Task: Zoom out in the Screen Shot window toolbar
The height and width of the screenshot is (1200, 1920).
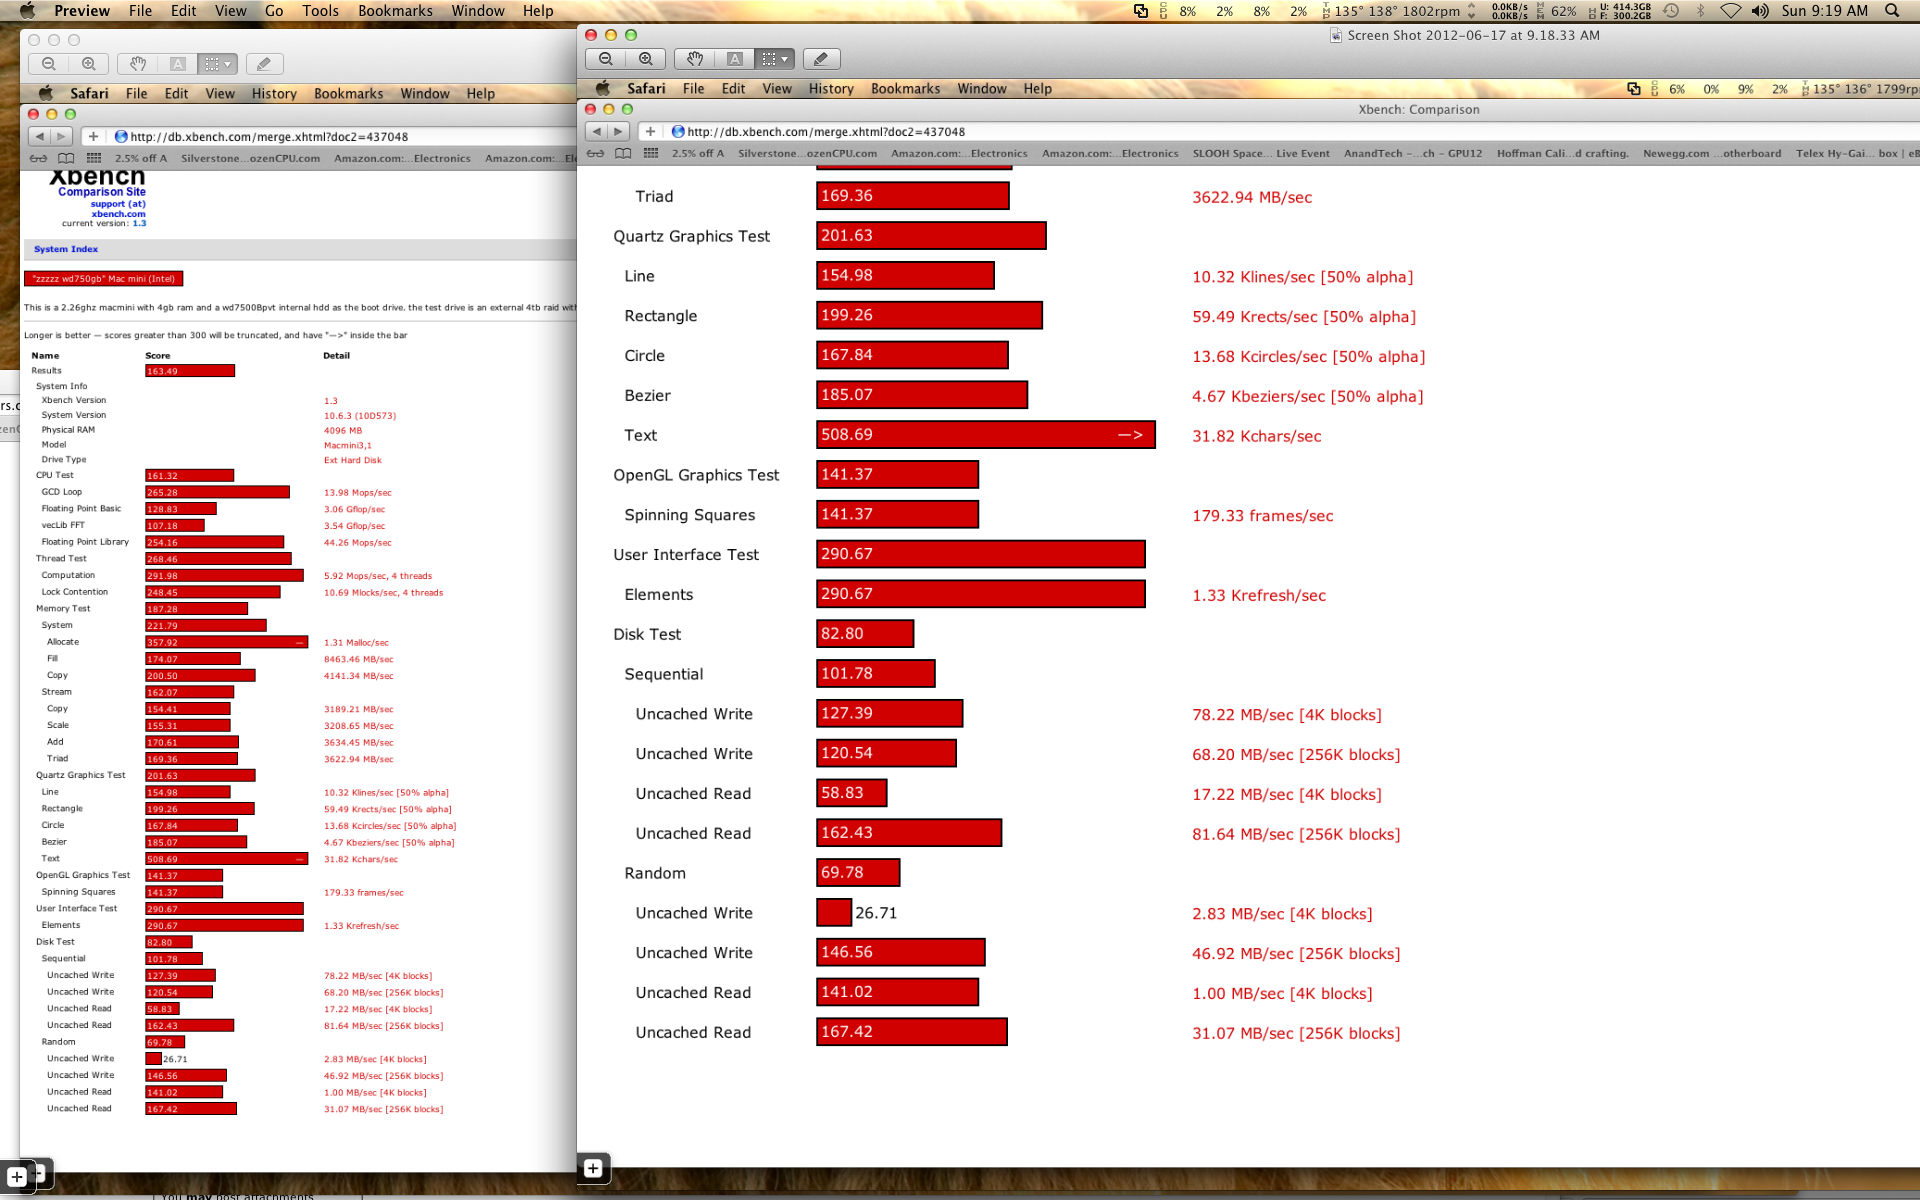Action: (606, 59)
